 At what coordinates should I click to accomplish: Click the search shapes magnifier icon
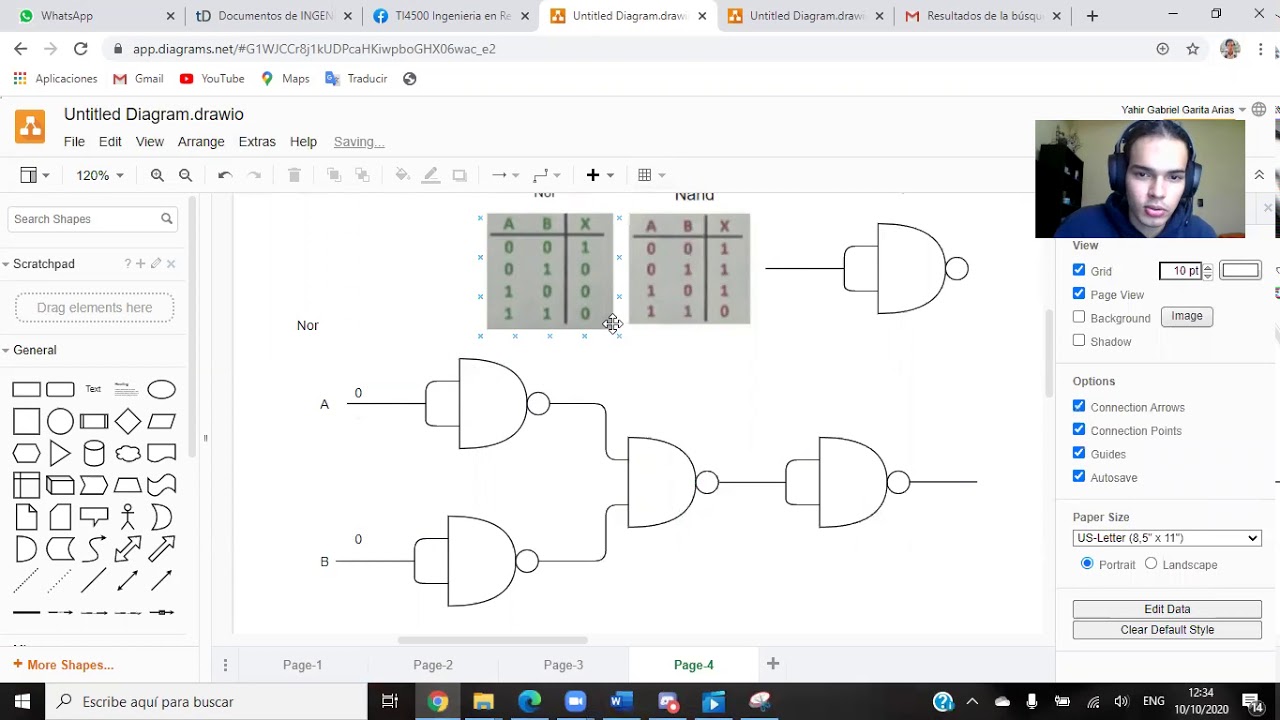pyautogui.click(x=167, y=219)
